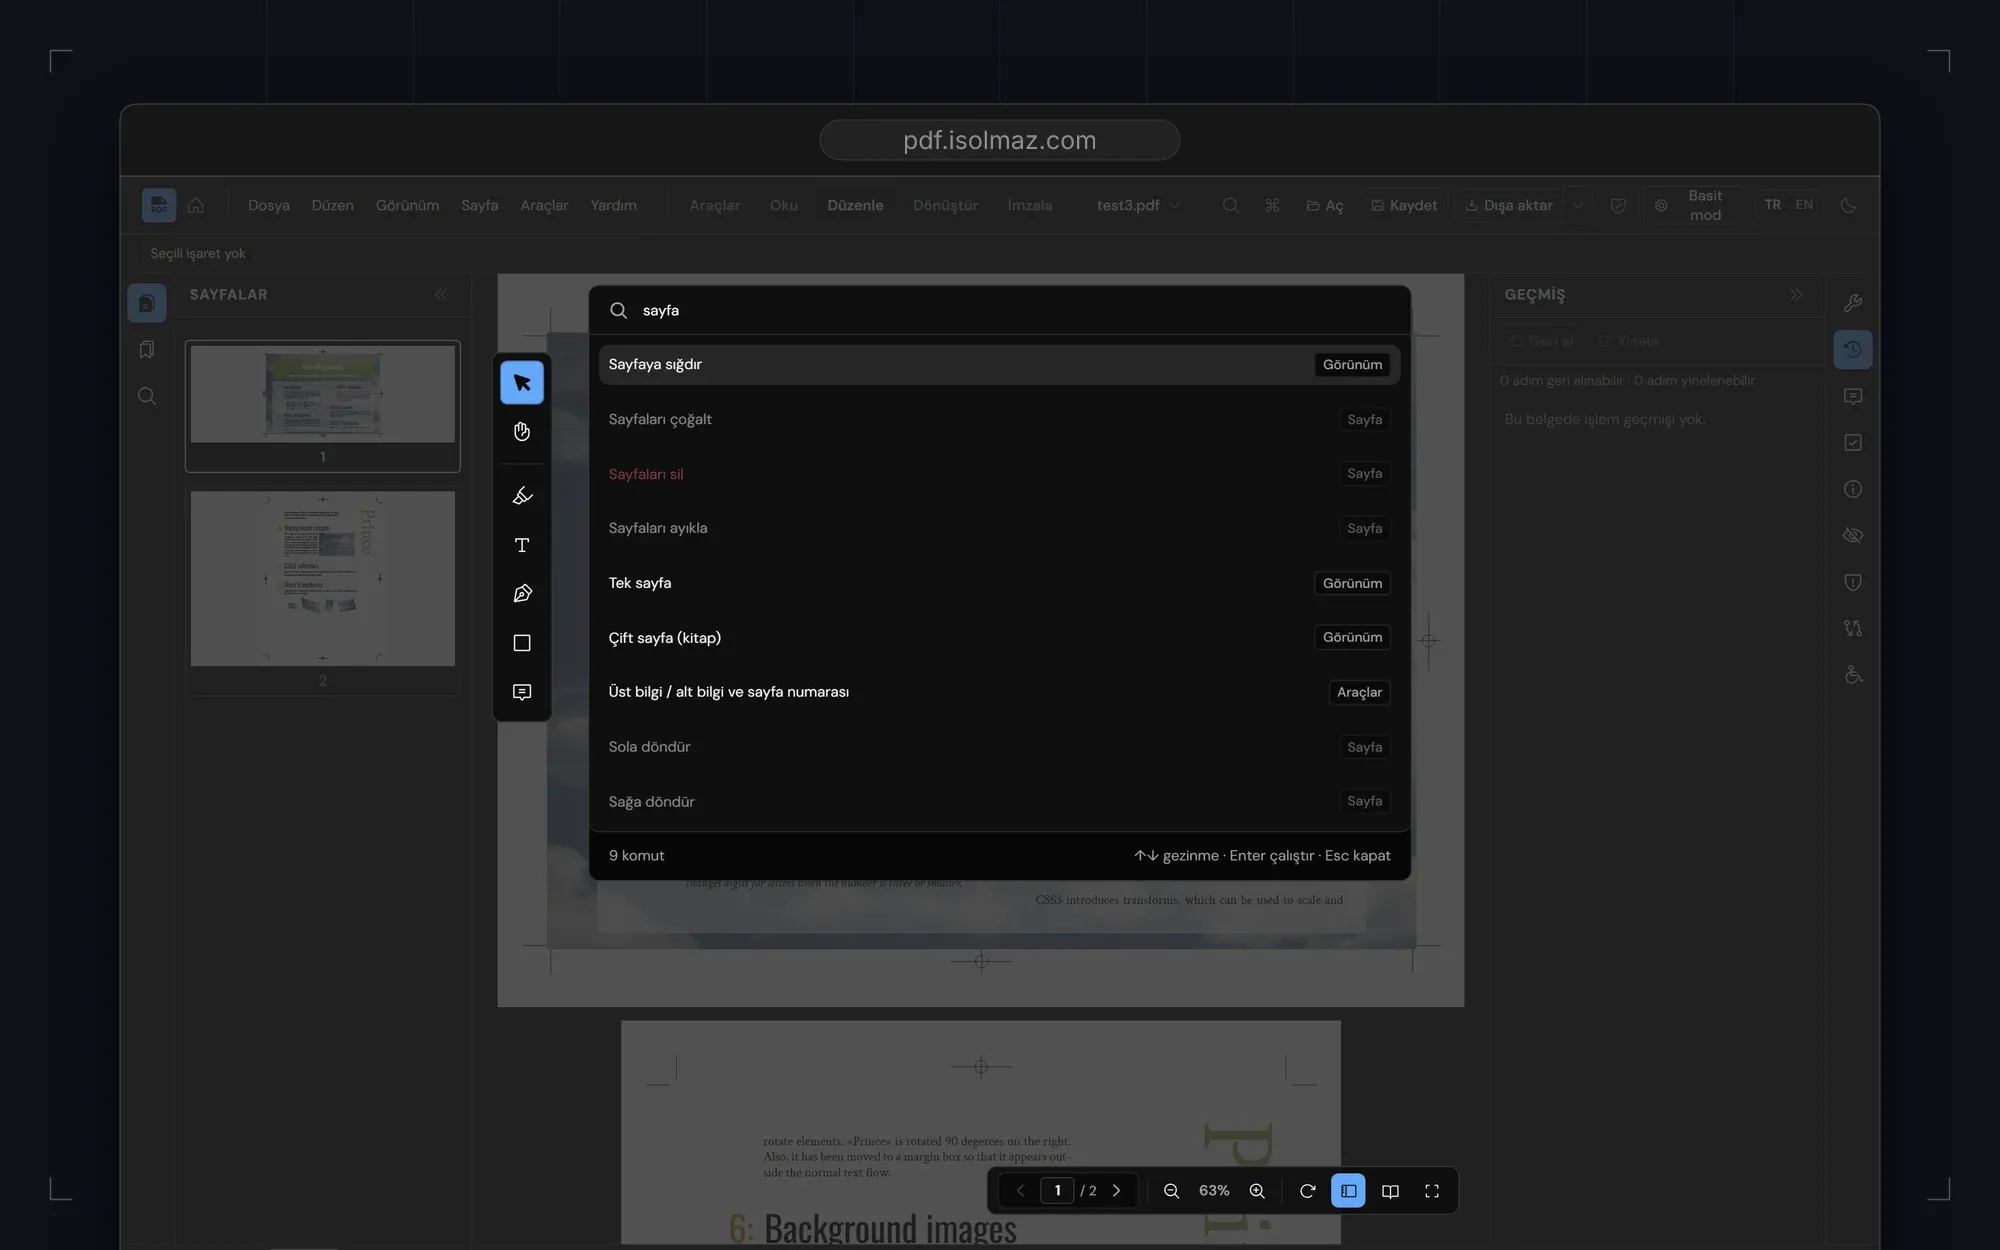Select the comment note tool
Image resolution: width=2000 pixels, height=1250 pixels.
[522, 692]
